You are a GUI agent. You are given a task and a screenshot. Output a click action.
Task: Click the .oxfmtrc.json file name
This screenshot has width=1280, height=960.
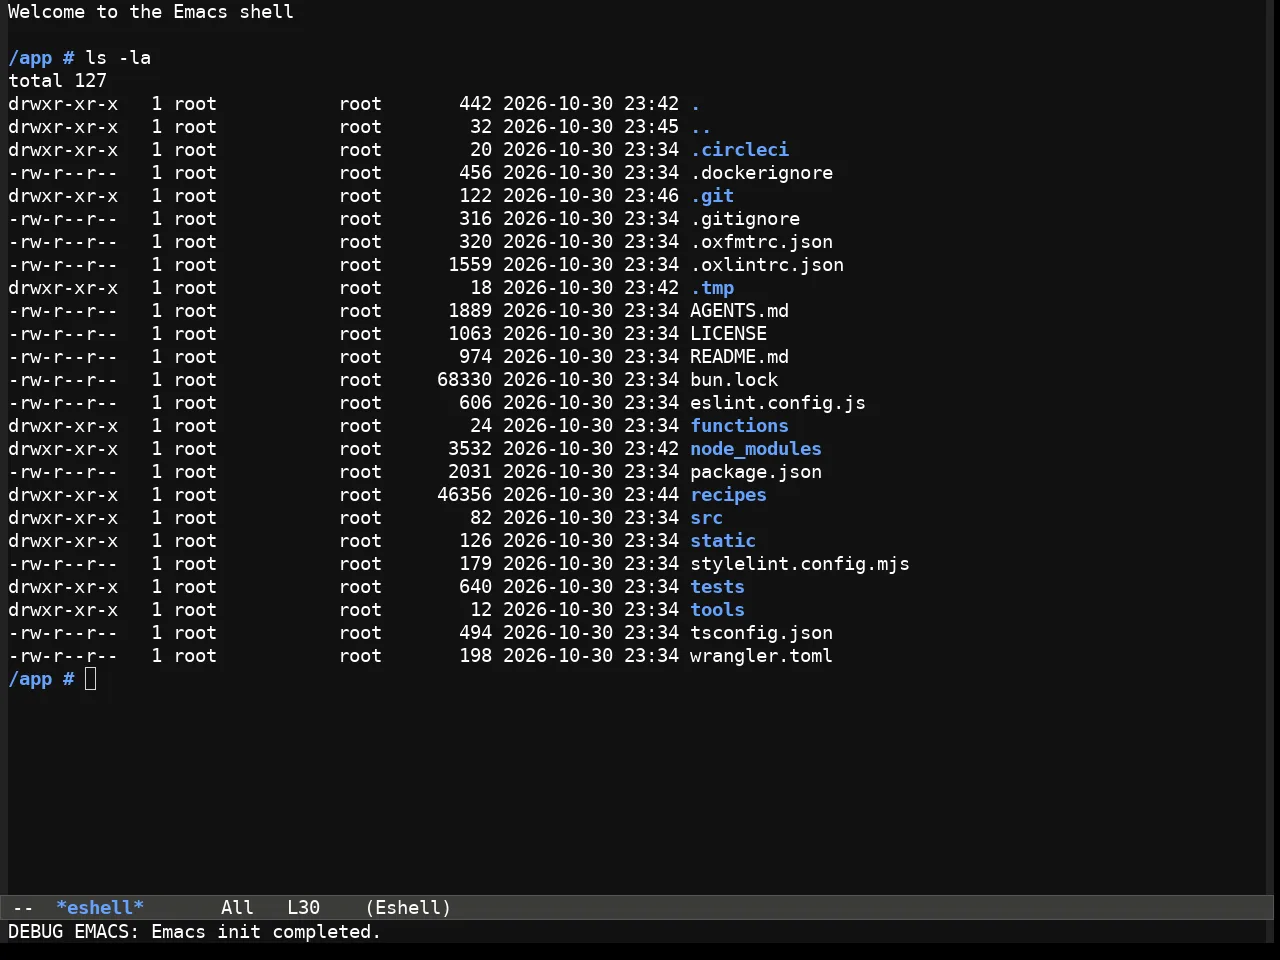pos(761,242)
